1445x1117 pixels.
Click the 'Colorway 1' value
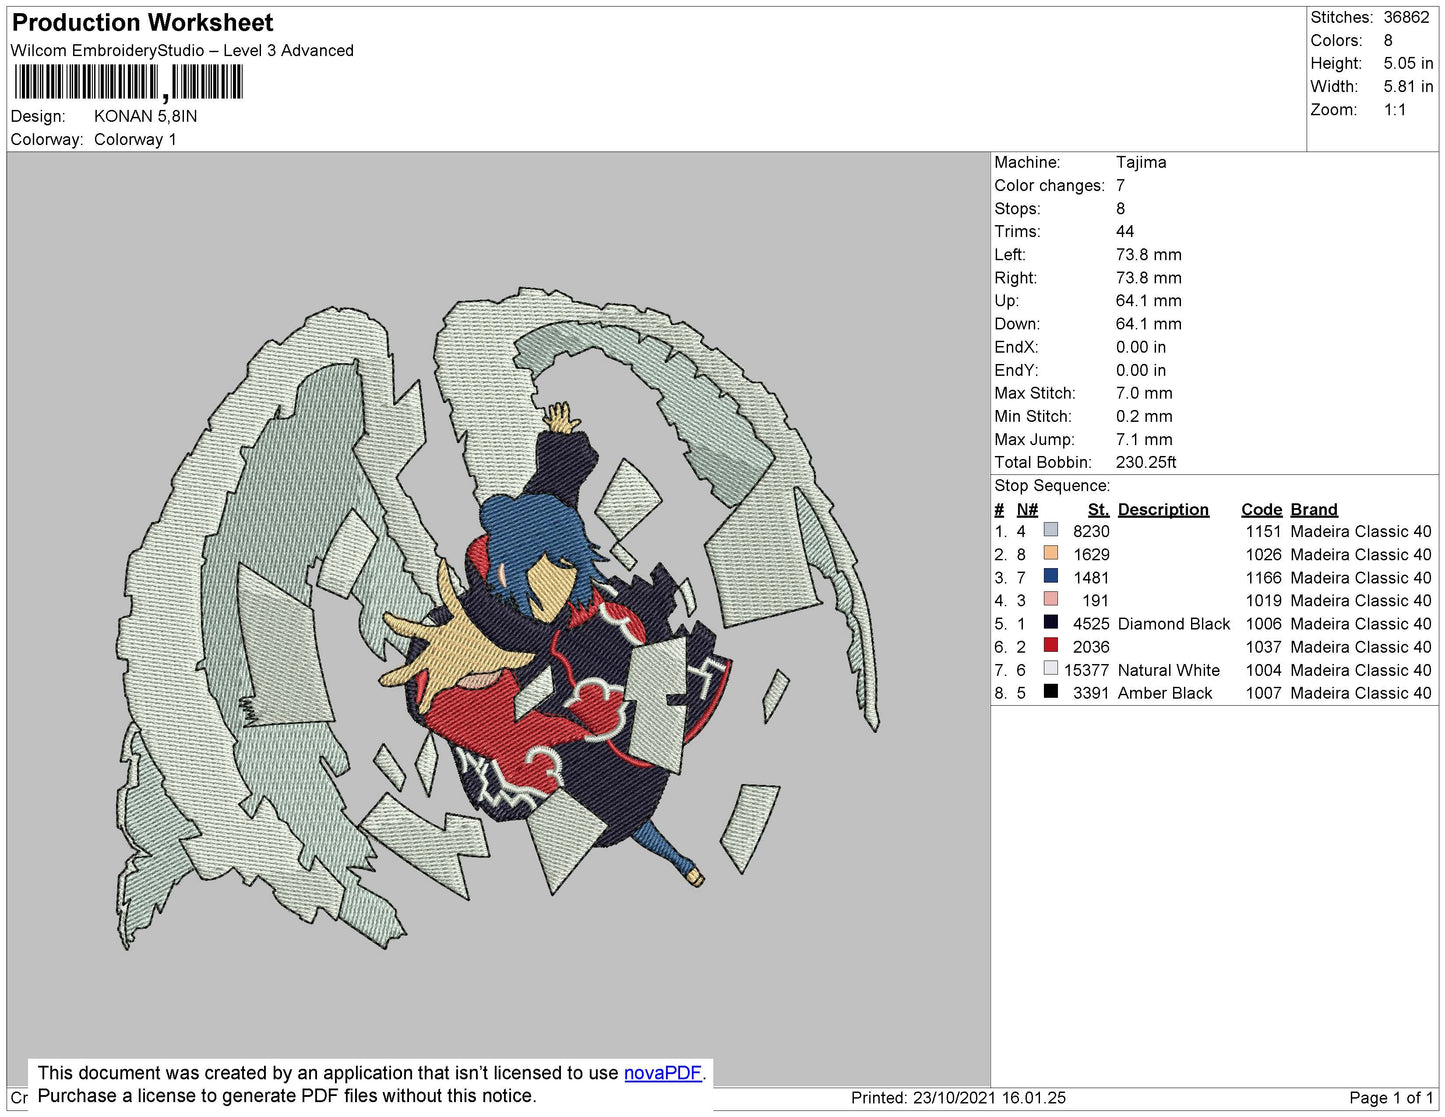(135, 139)
